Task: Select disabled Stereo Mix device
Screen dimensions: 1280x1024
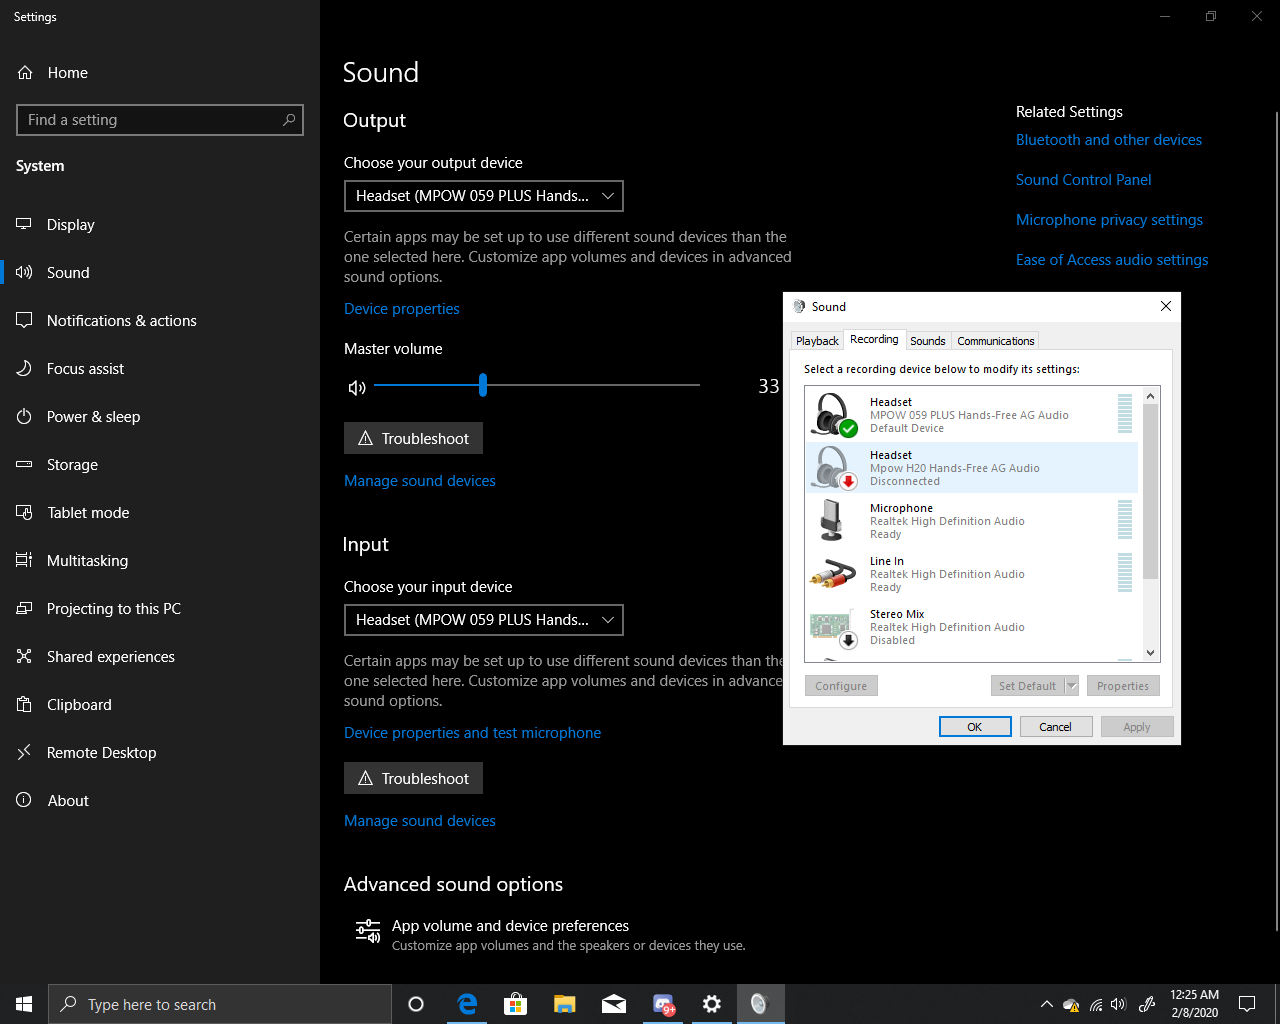Action: 971,627
